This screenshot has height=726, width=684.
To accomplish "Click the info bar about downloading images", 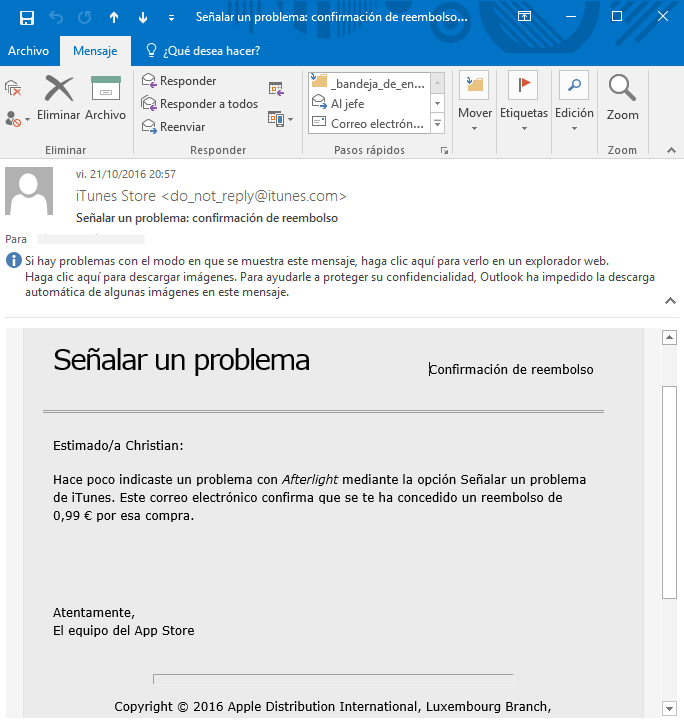I will click(x=339, y=284).
